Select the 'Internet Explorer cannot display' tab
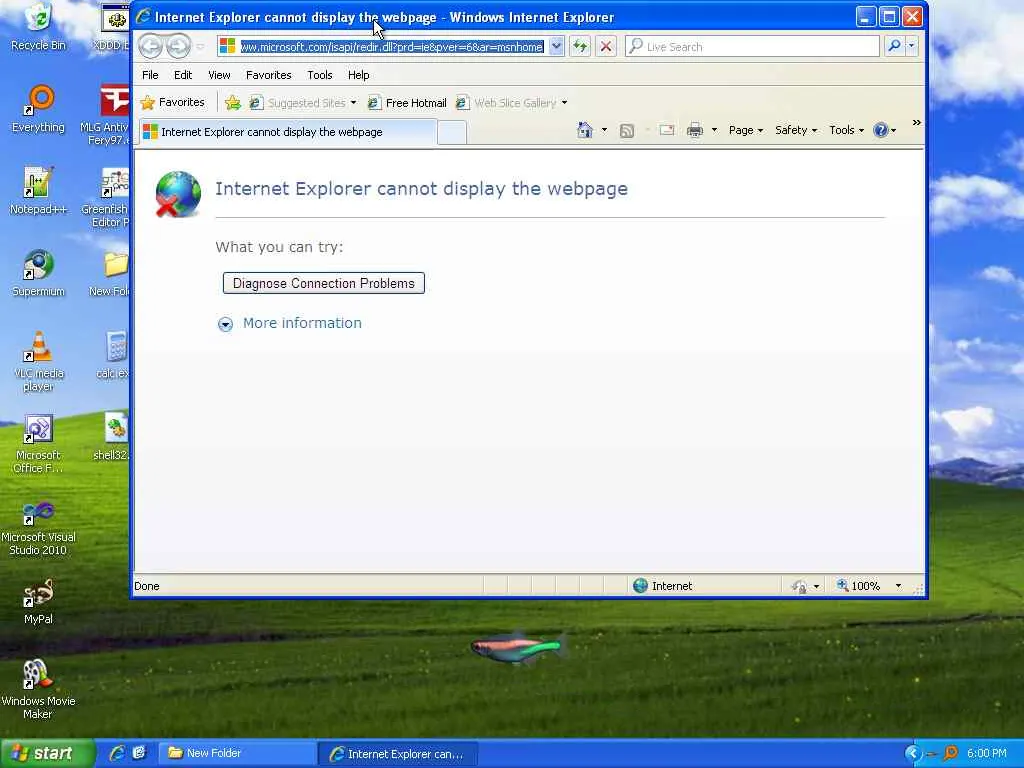This screenshot has height=768, width=1024. 287,132
